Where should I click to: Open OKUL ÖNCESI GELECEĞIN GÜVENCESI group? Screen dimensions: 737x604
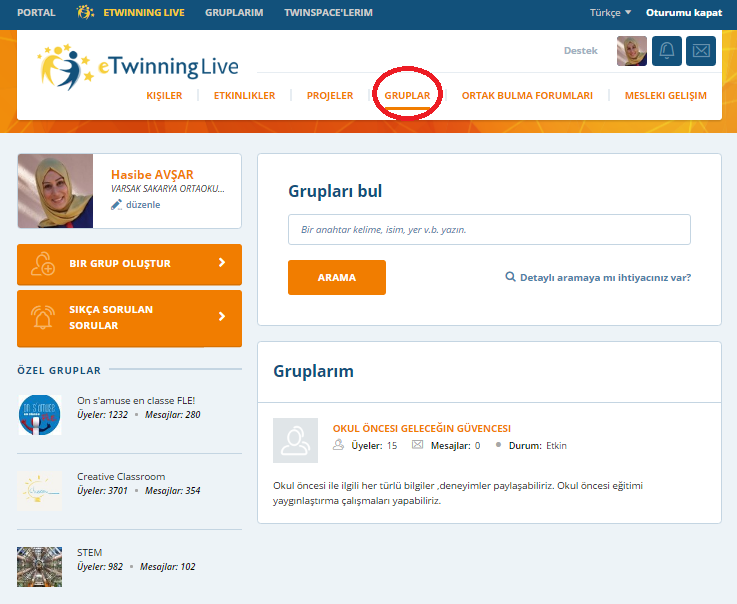tap(422, 428)
